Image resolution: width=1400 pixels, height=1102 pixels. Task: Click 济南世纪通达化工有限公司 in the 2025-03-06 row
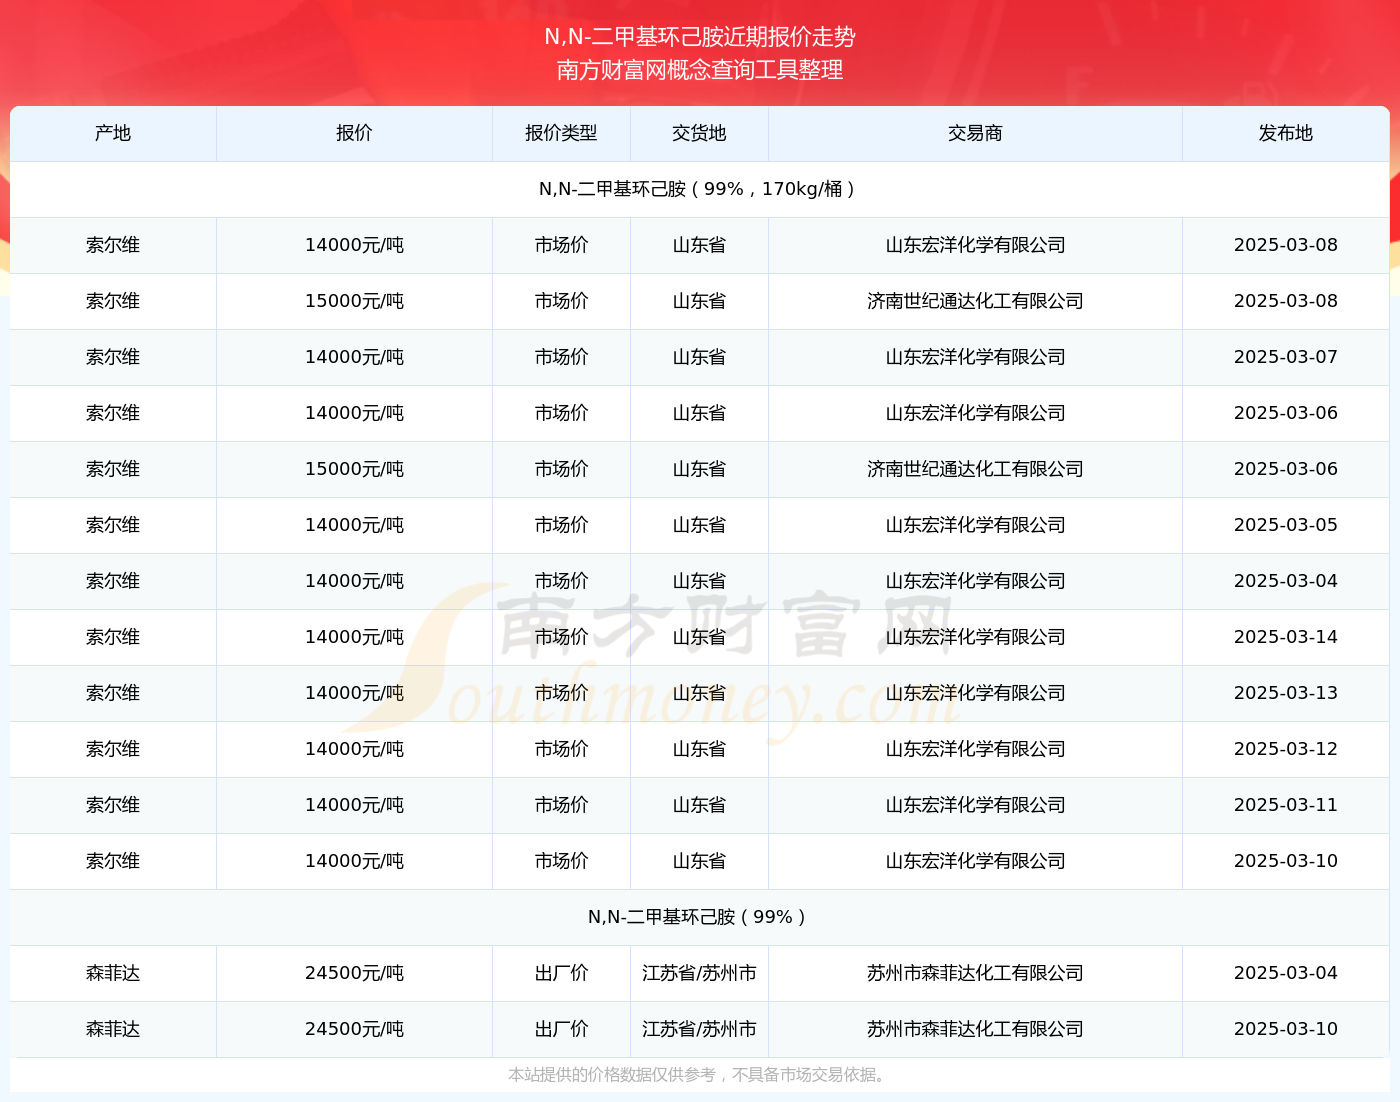975,469
